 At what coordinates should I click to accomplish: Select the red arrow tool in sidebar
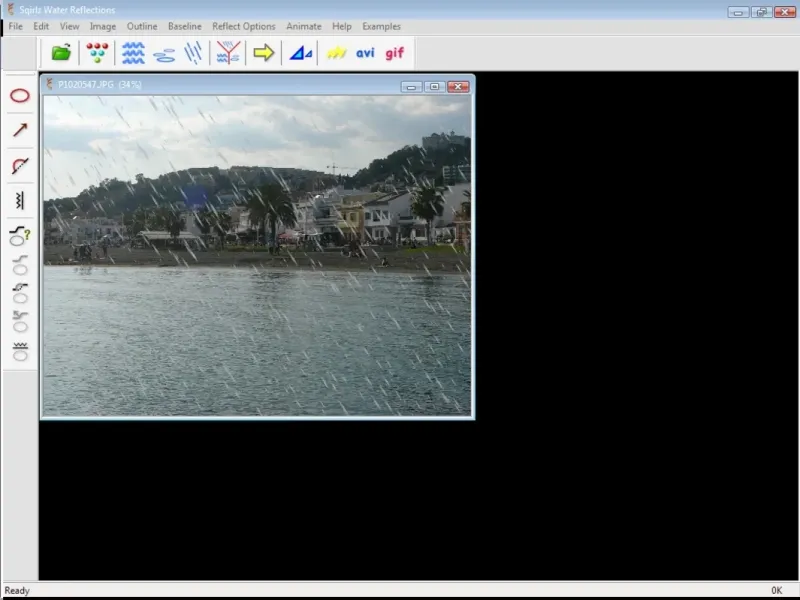[x=20, y=130]
